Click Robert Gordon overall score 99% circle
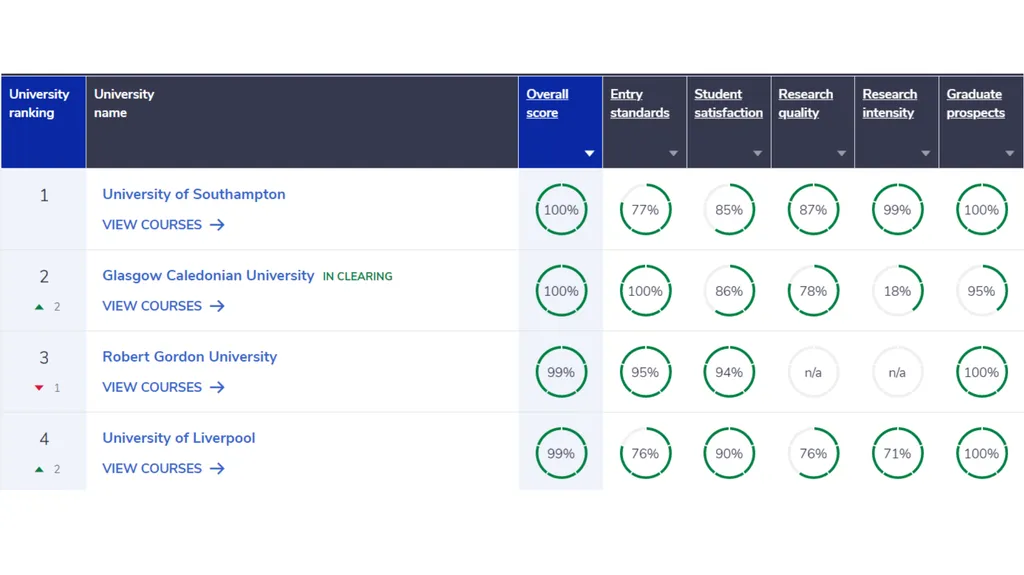1024x575 pixels. point(561,372)
